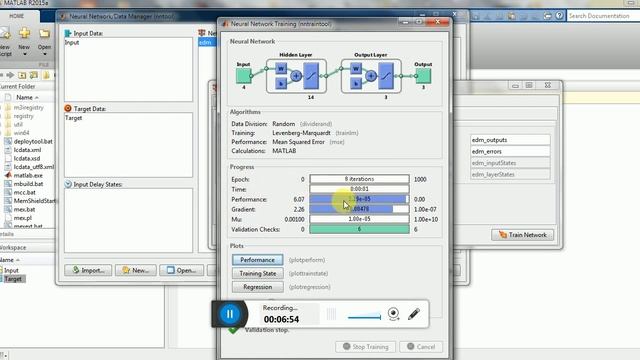This screenshot has height=360, width=640.
Task: Select the m3iregistry folder
Action: click(29, 108)
